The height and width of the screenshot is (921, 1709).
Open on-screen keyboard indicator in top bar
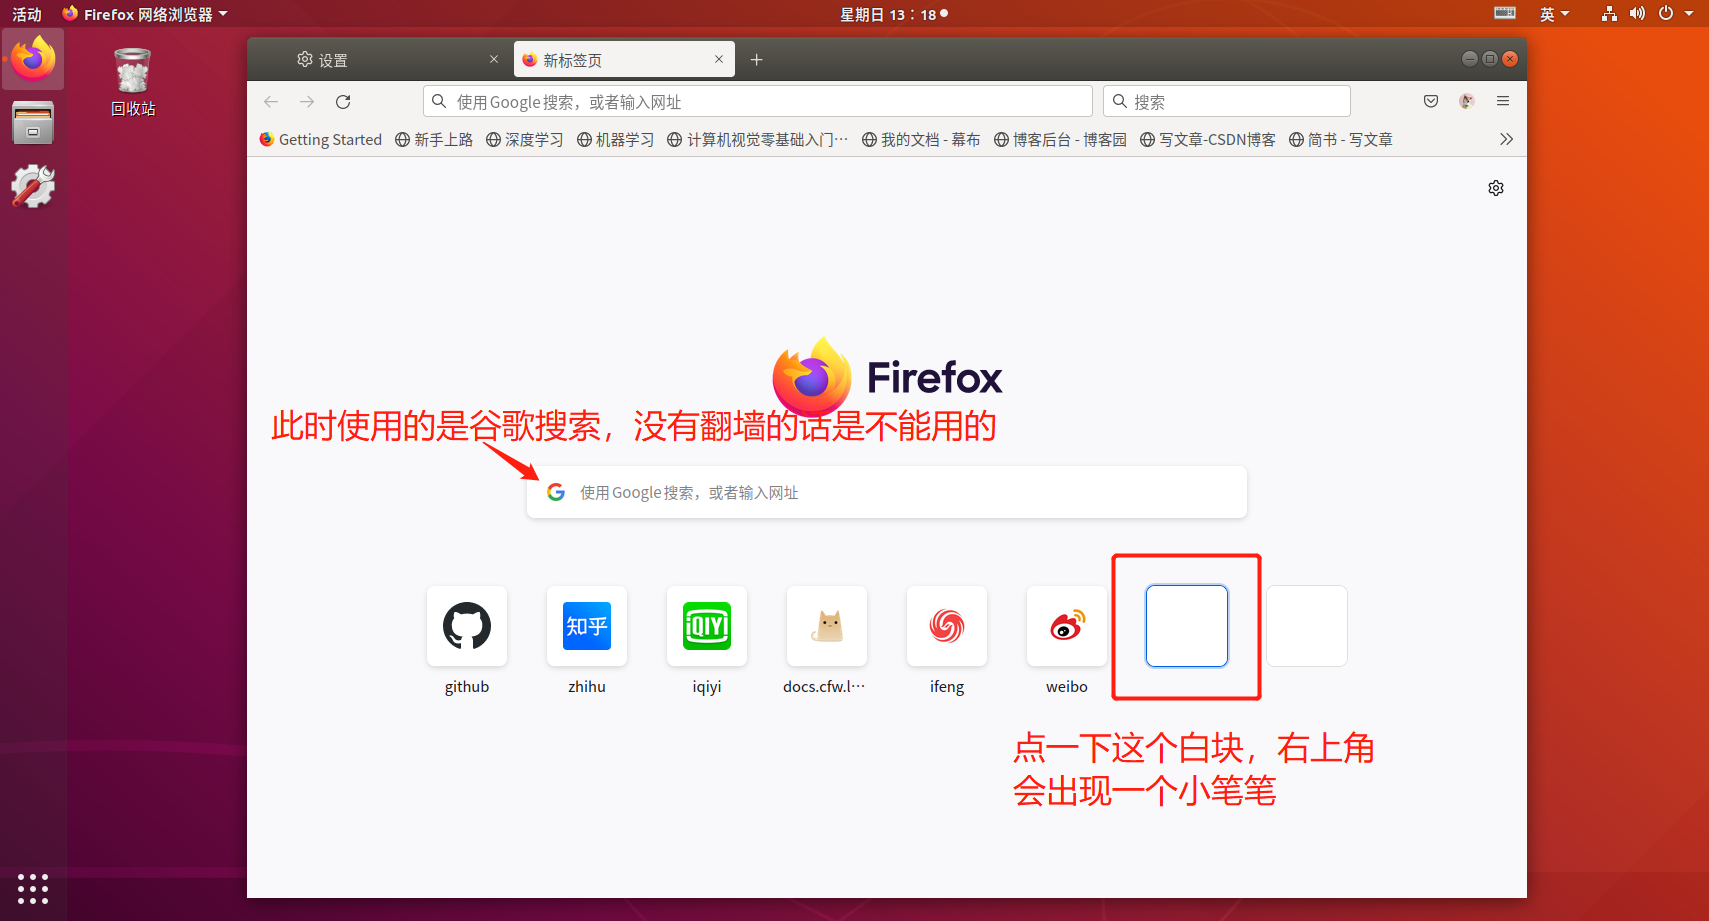[x=1505, y=13]
